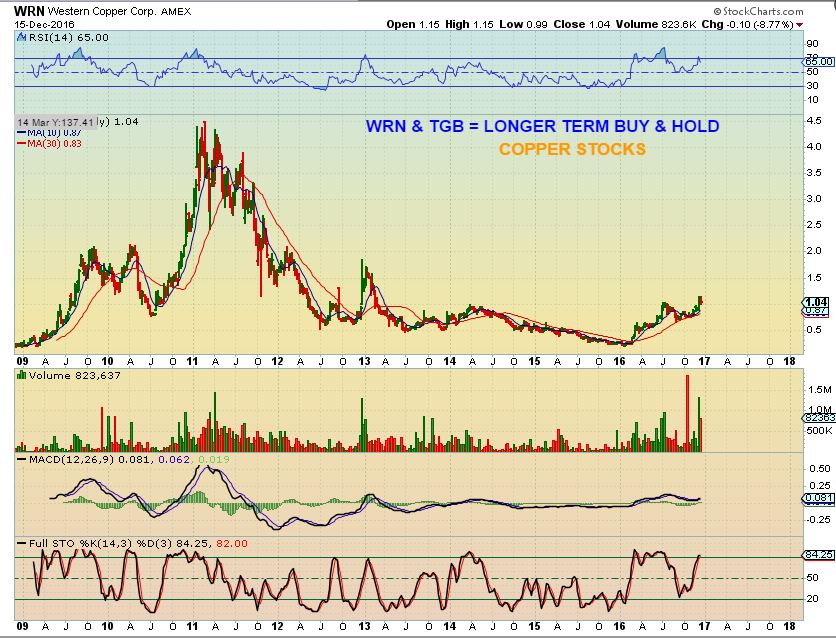Click the 3.0 price axis label

pos(814,199)
